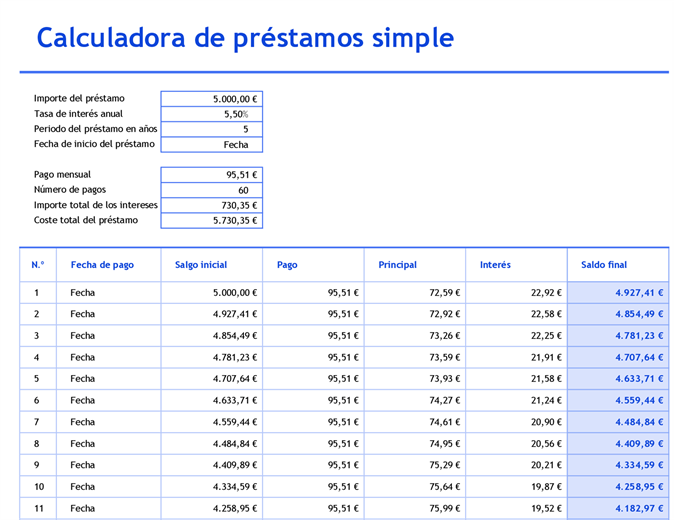Select total interest cell 730,35 €
This screenshot has height=520, width=675.
click(x=211, y=205)
